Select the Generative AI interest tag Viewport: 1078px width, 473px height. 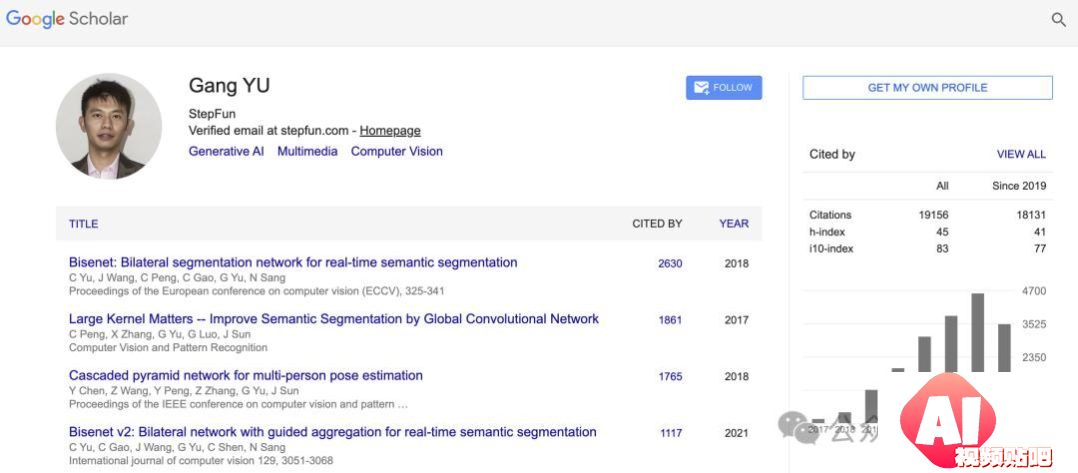pyautogui.click(x=226, y=151)
